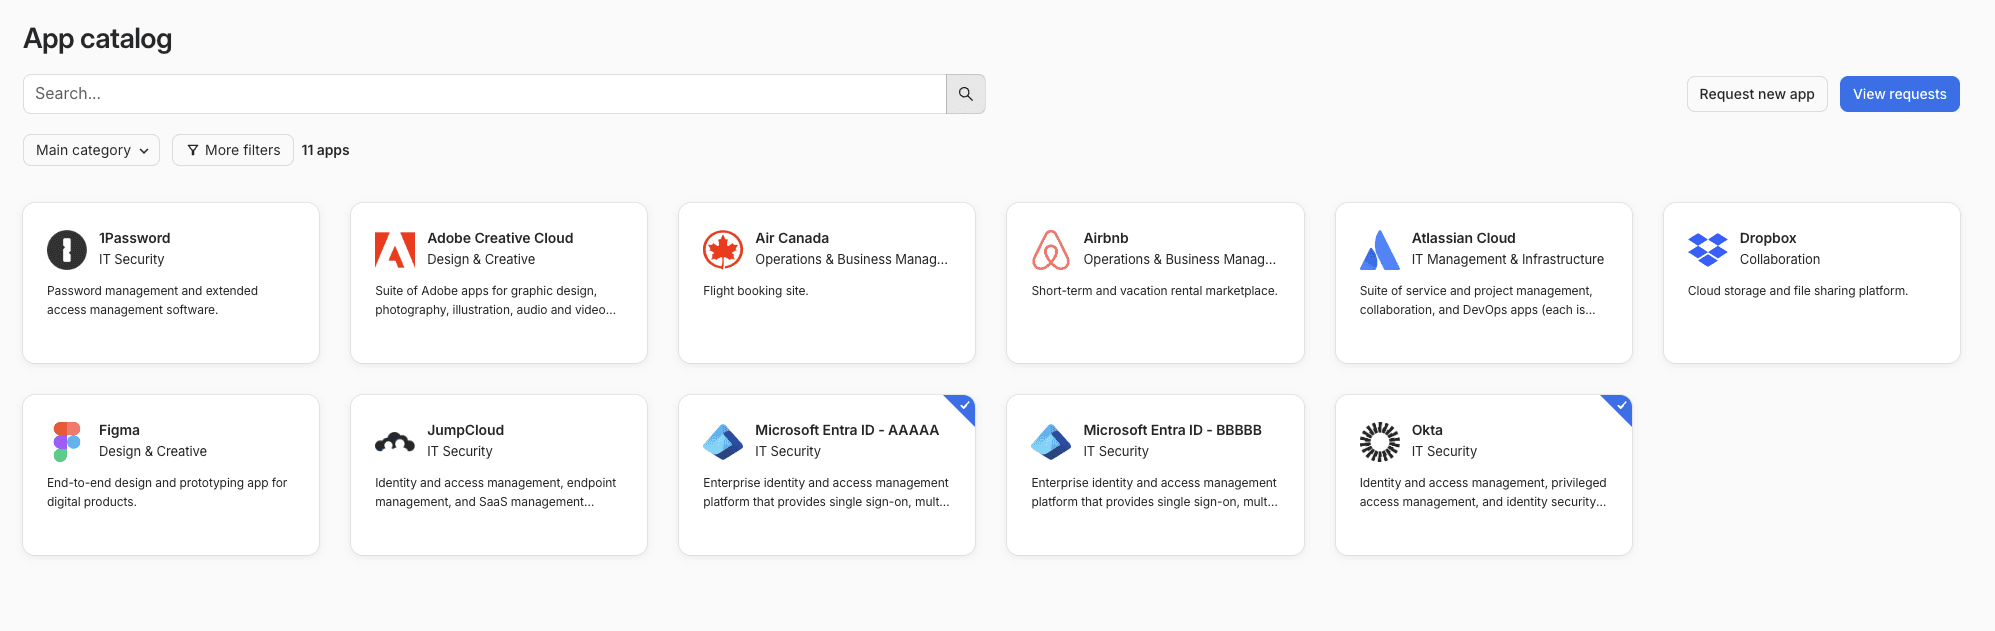Click Dropbox's cloud storage description text
The image size is (1995, 631).
(1798, 291)
